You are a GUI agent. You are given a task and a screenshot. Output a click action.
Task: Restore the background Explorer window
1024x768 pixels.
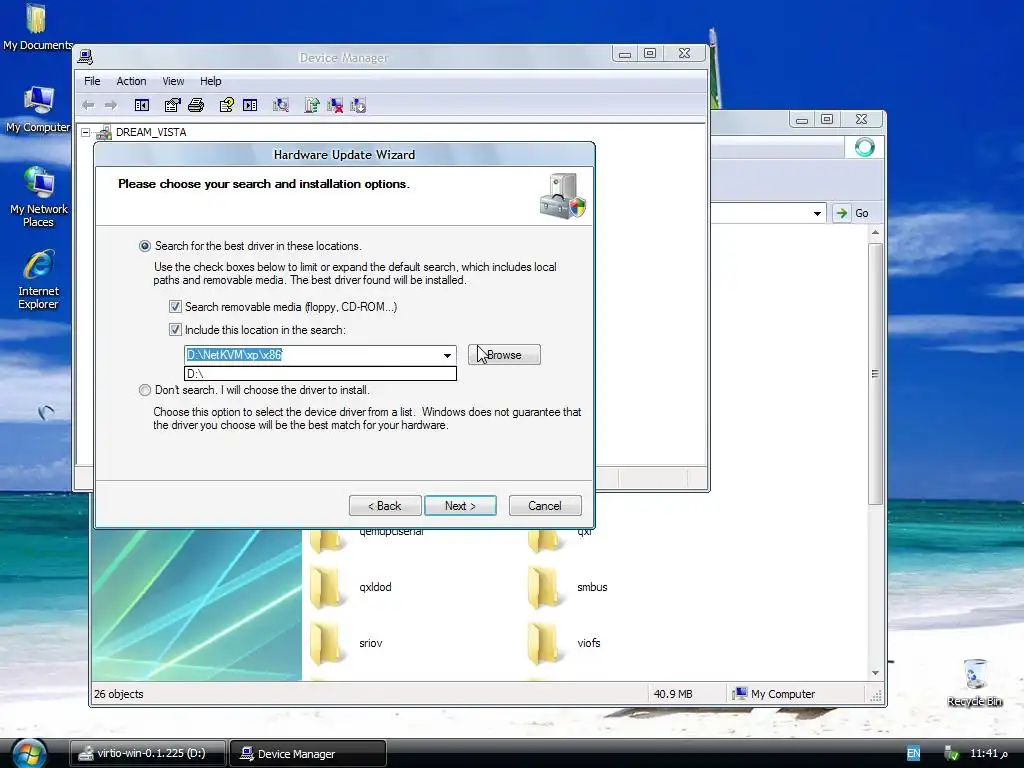pyautogui.click(x=827, y=119)
